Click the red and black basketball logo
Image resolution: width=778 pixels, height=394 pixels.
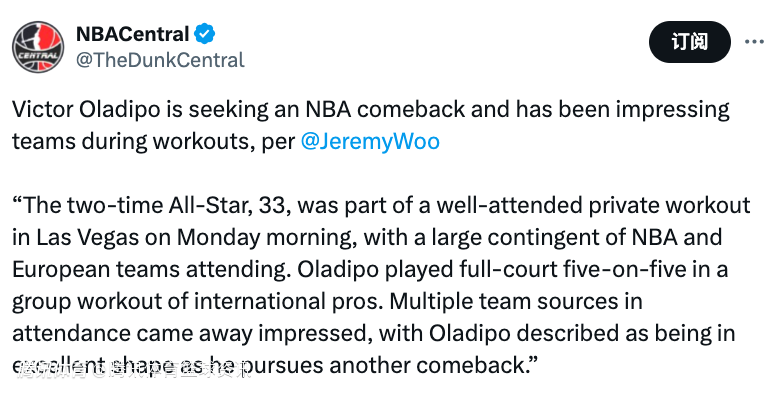(38, 47)
